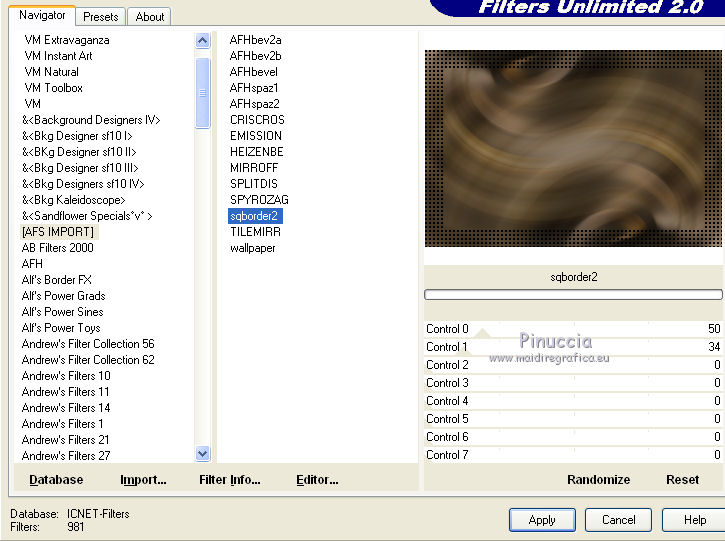This screenshot has height=541, width=725.
Task: Choose the TILEMIRR filter
Action: (255, 232)
